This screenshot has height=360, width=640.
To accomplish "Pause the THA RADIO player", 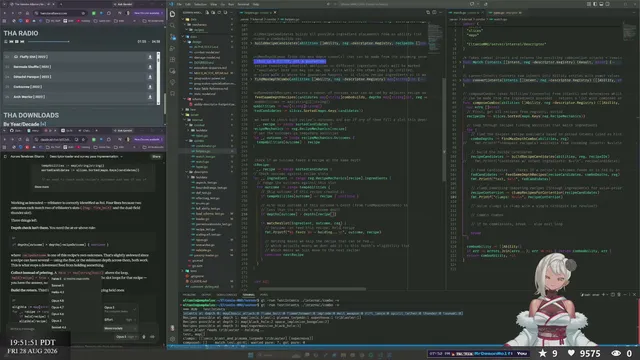I will tap(17, 42).
